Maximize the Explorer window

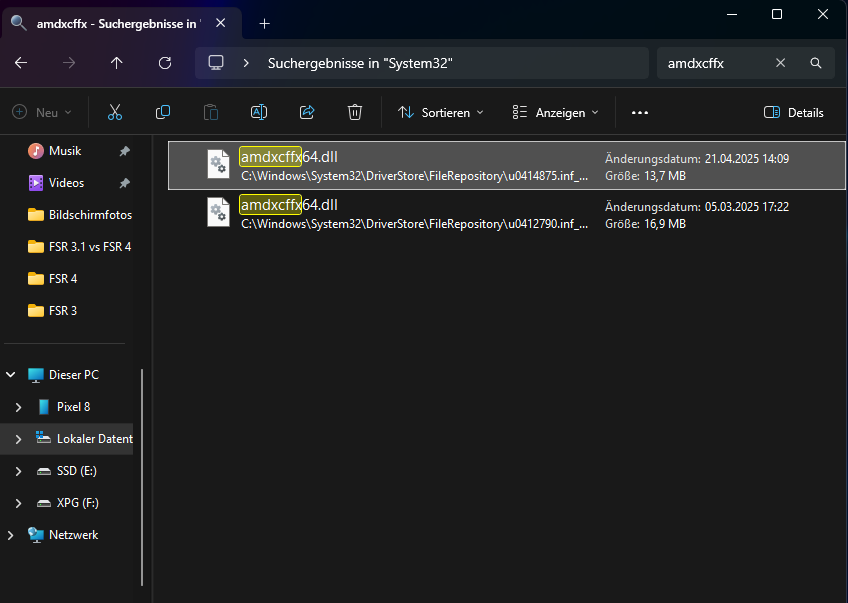click(777, 15)
